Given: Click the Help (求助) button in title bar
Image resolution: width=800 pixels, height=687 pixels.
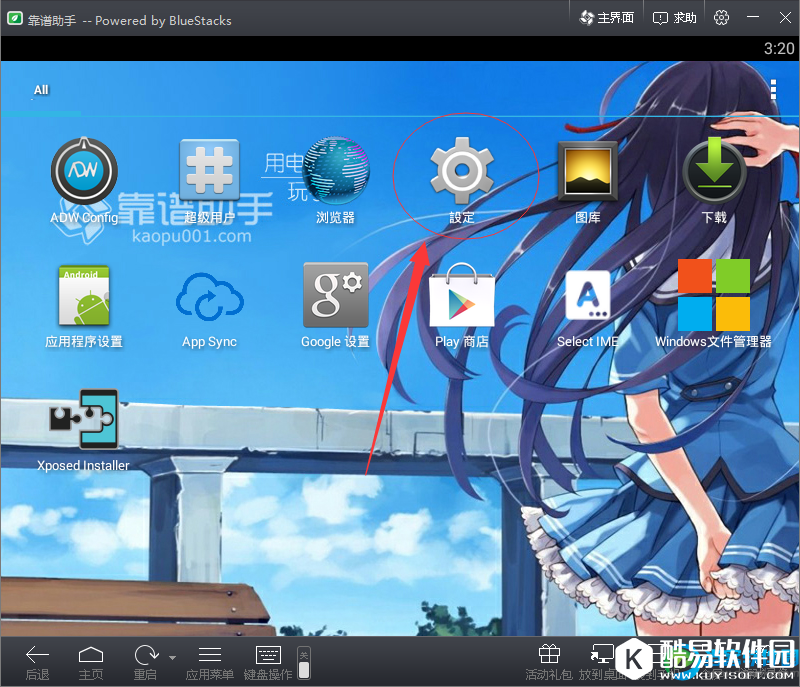Looking at the screenshot, I should point(675,18).
